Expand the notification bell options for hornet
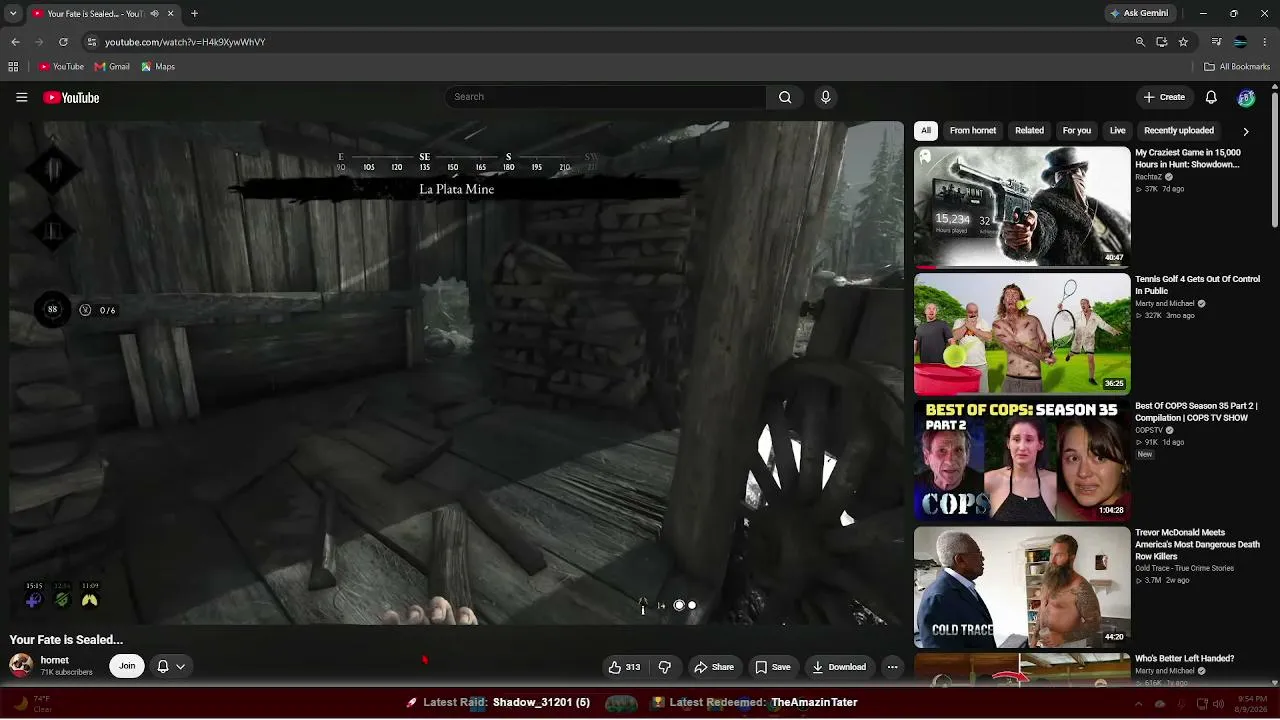The image size is (1280, 720). tap(171, 666)
